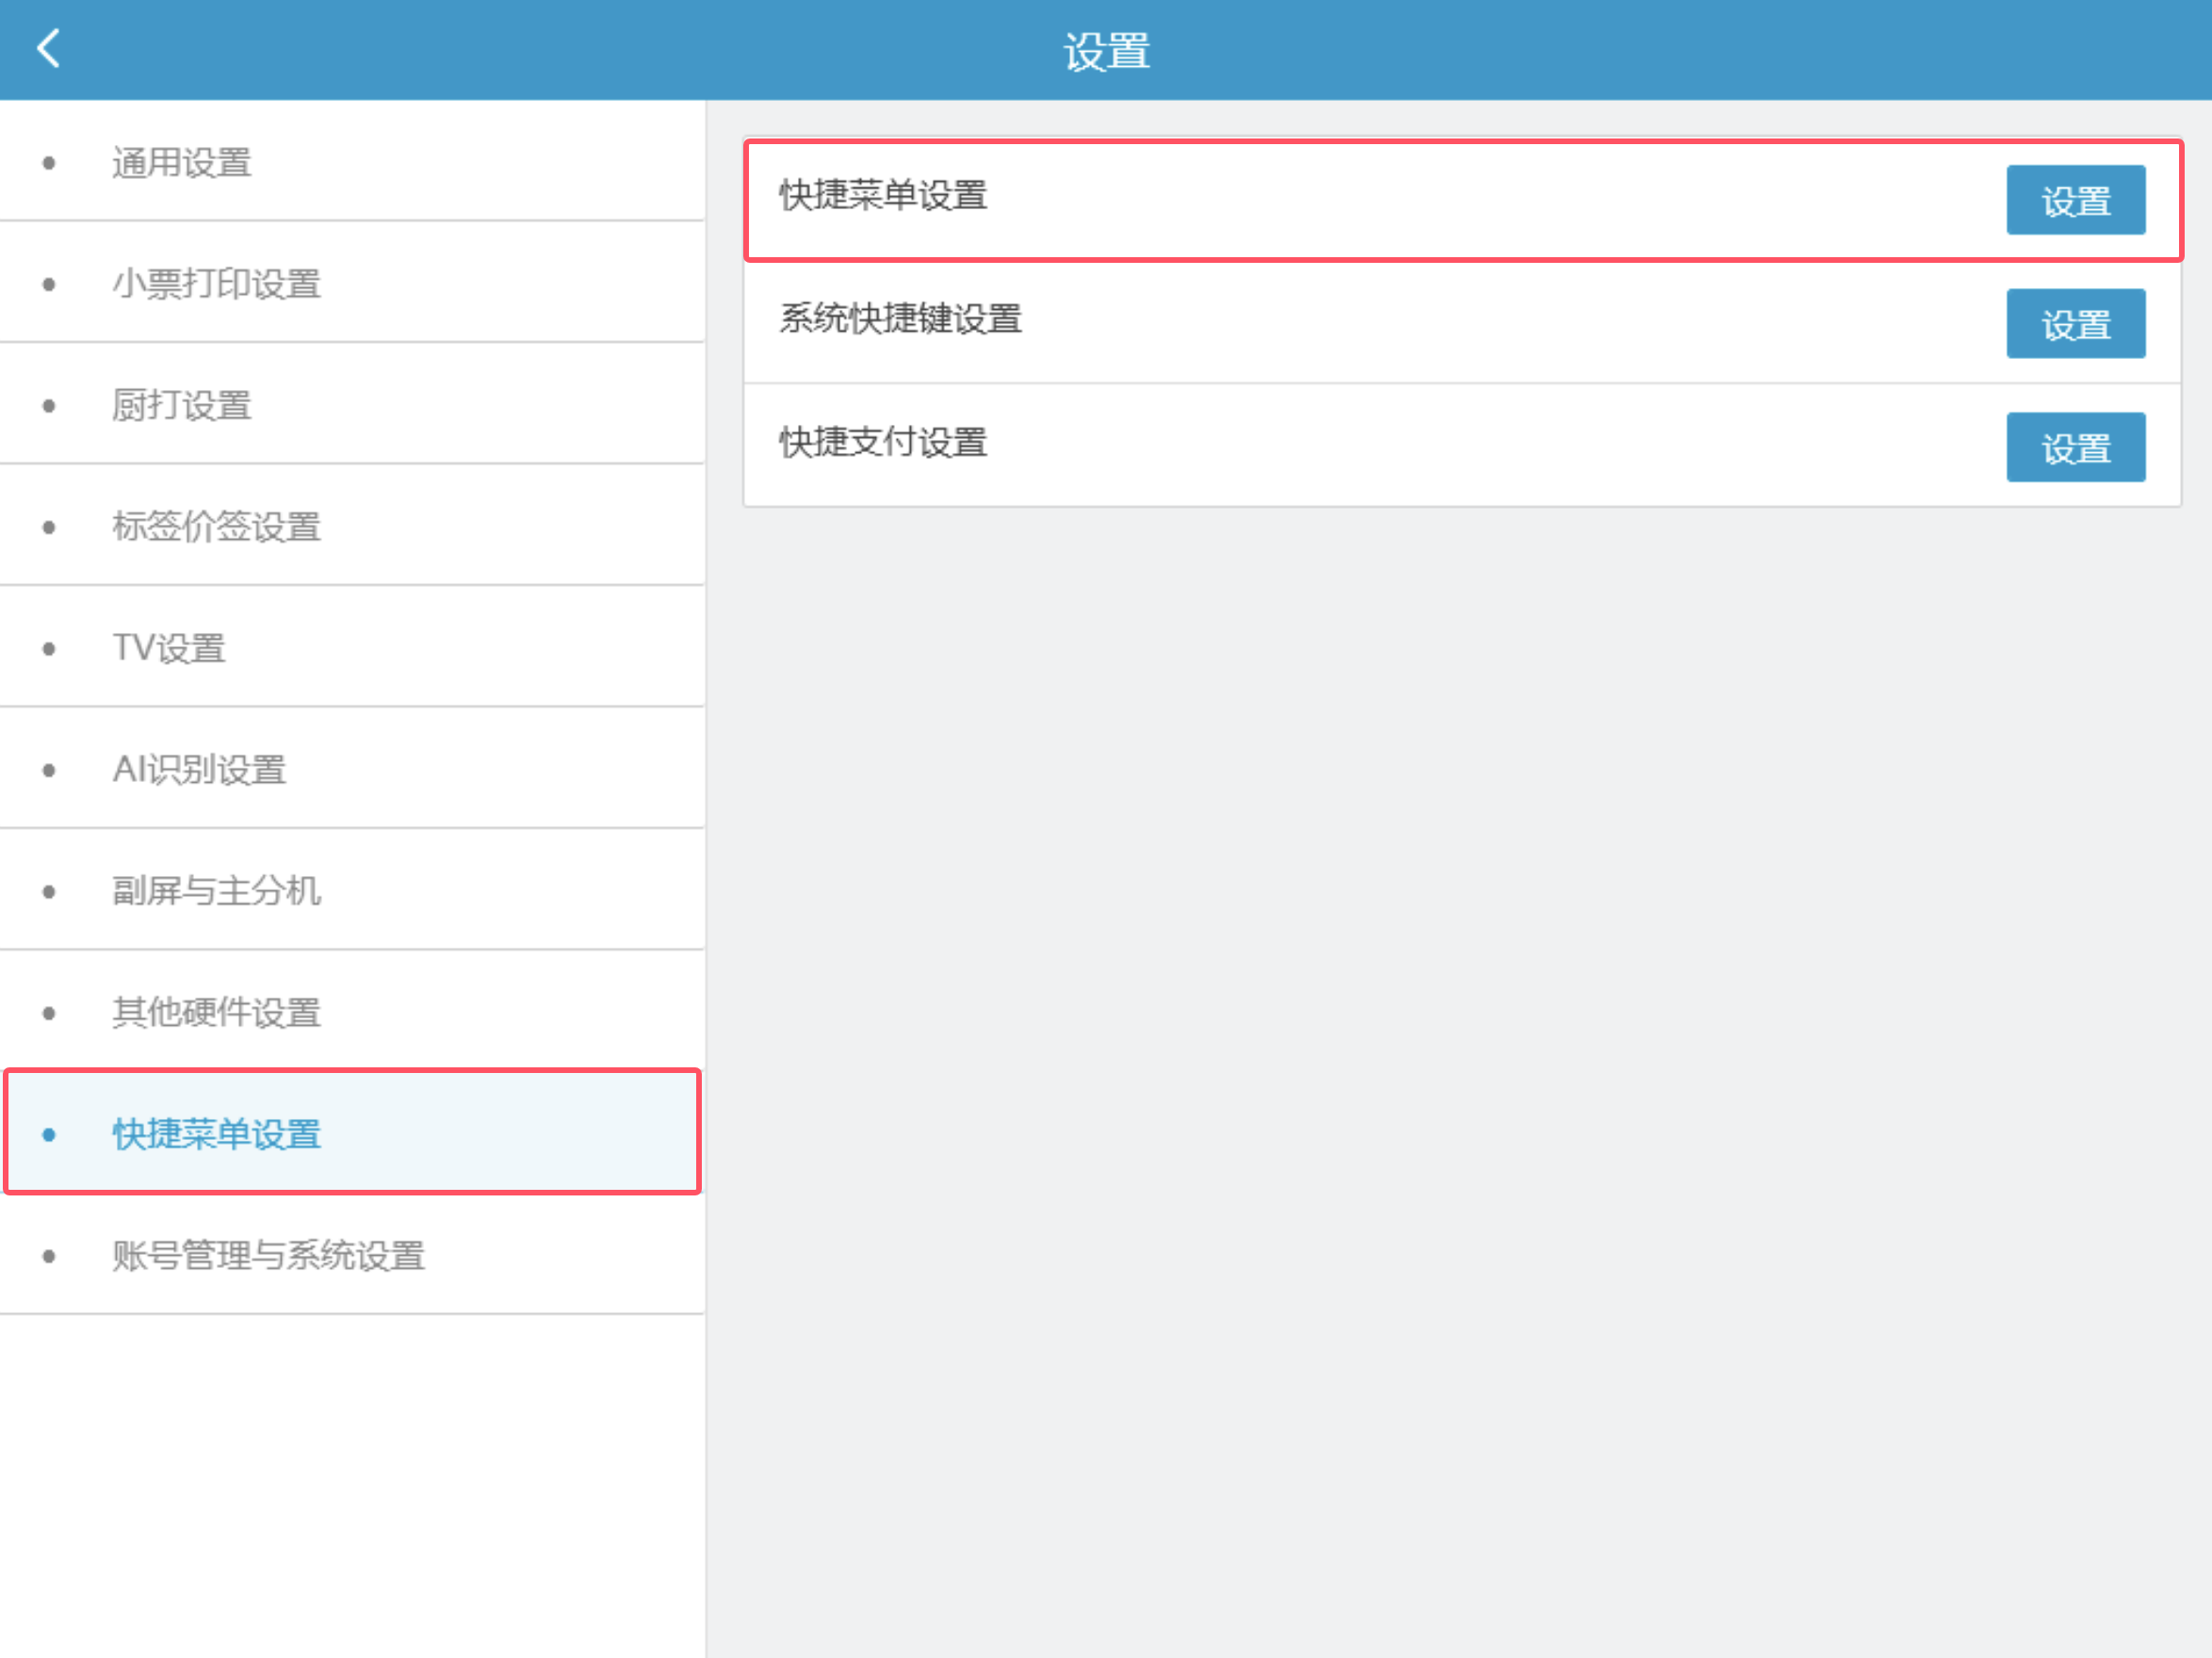
Task: Click the 快捷菜单设置 row label
Action: pos(883,196)
